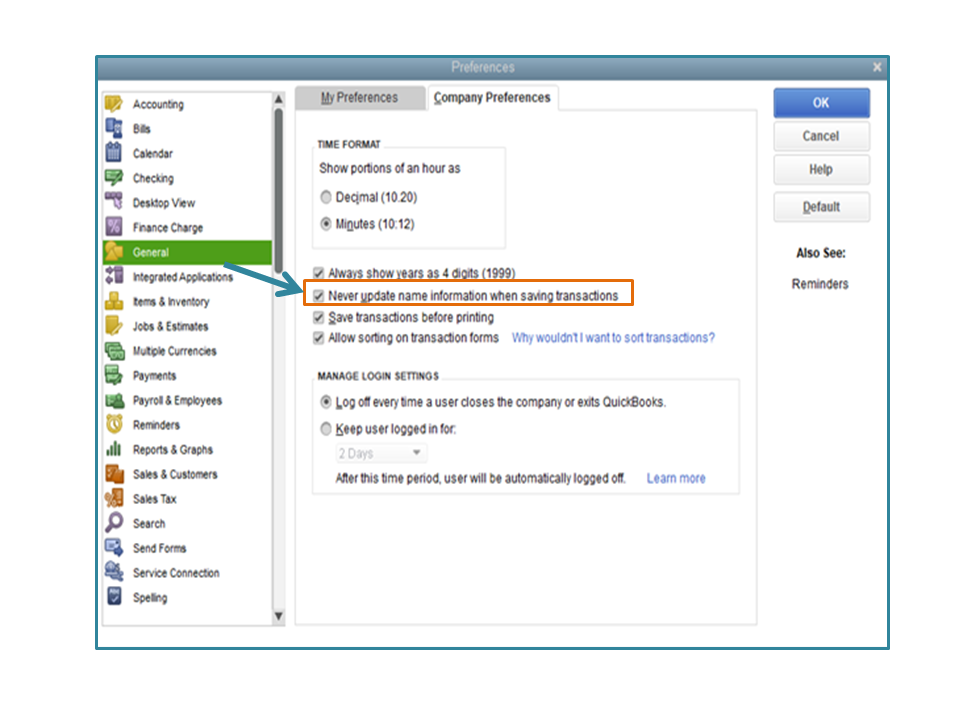
Task: Select Items & Inventory label in the list
Action: (171, 301)
